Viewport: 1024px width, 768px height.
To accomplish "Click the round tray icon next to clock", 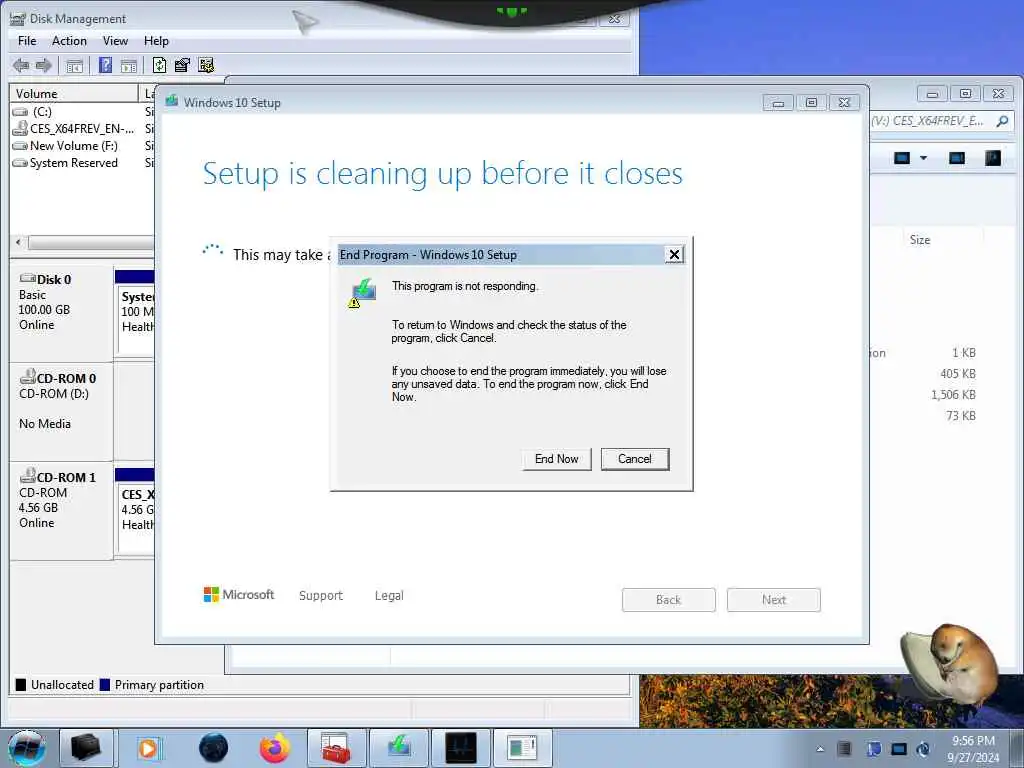I will [x=923, y=749].
